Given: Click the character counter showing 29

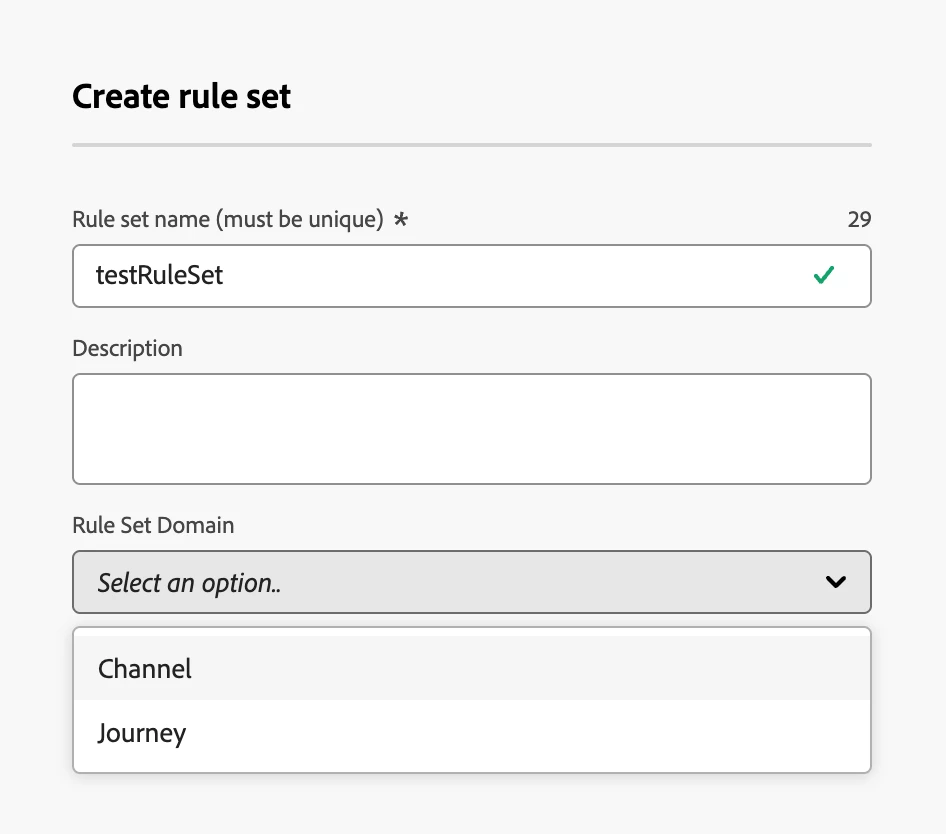Looking at the screenshot, I should [859, 220].
